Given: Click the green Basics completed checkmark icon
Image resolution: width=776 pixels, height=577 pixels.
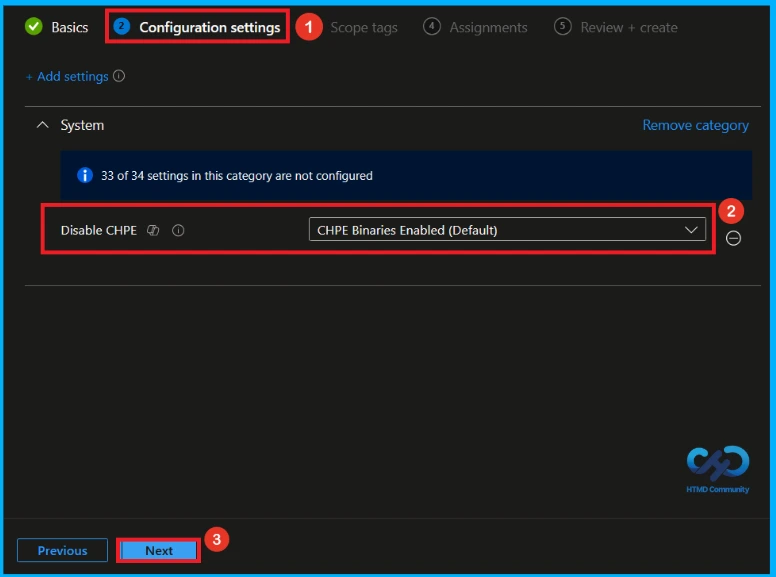Looking at the screenshot, I should point(34,26).
